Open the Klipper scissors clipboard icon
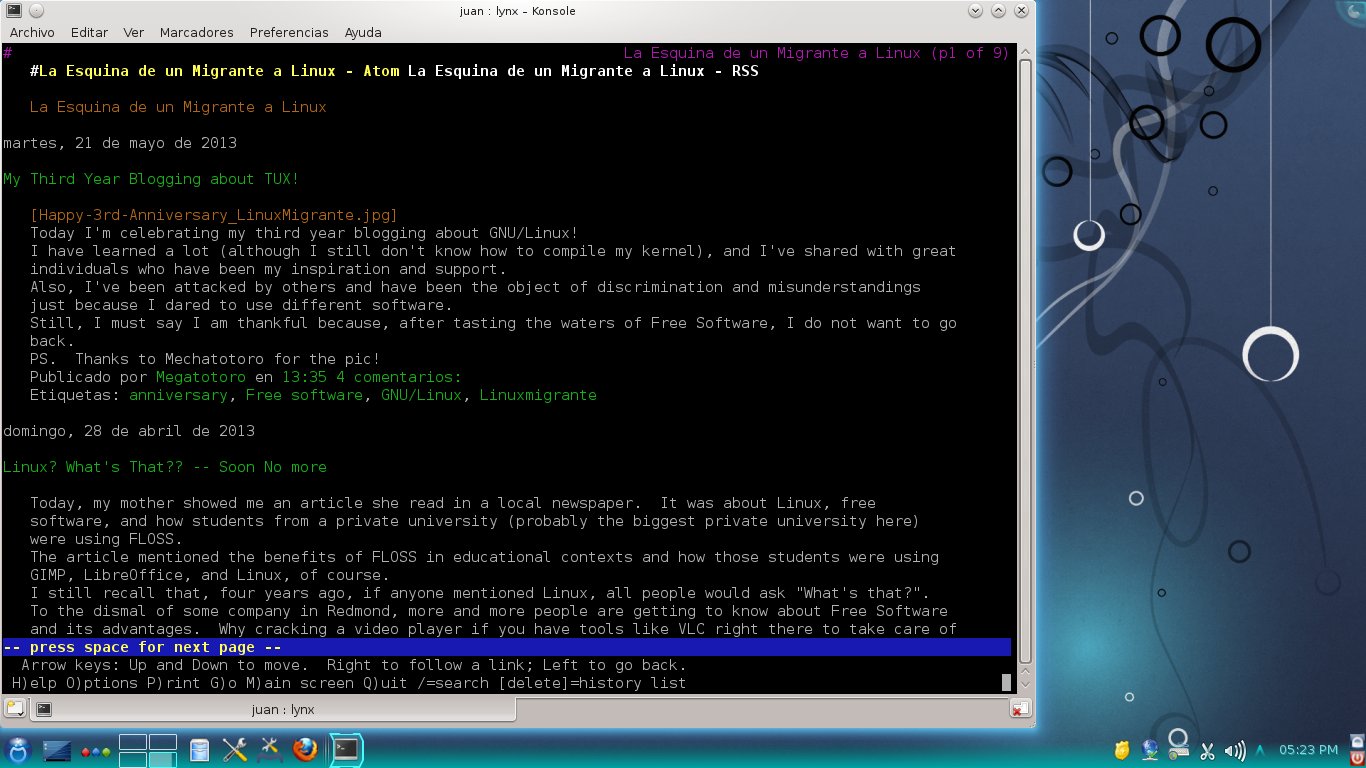The height and width of the screenshot is (768, 1366). (1207, 750)
